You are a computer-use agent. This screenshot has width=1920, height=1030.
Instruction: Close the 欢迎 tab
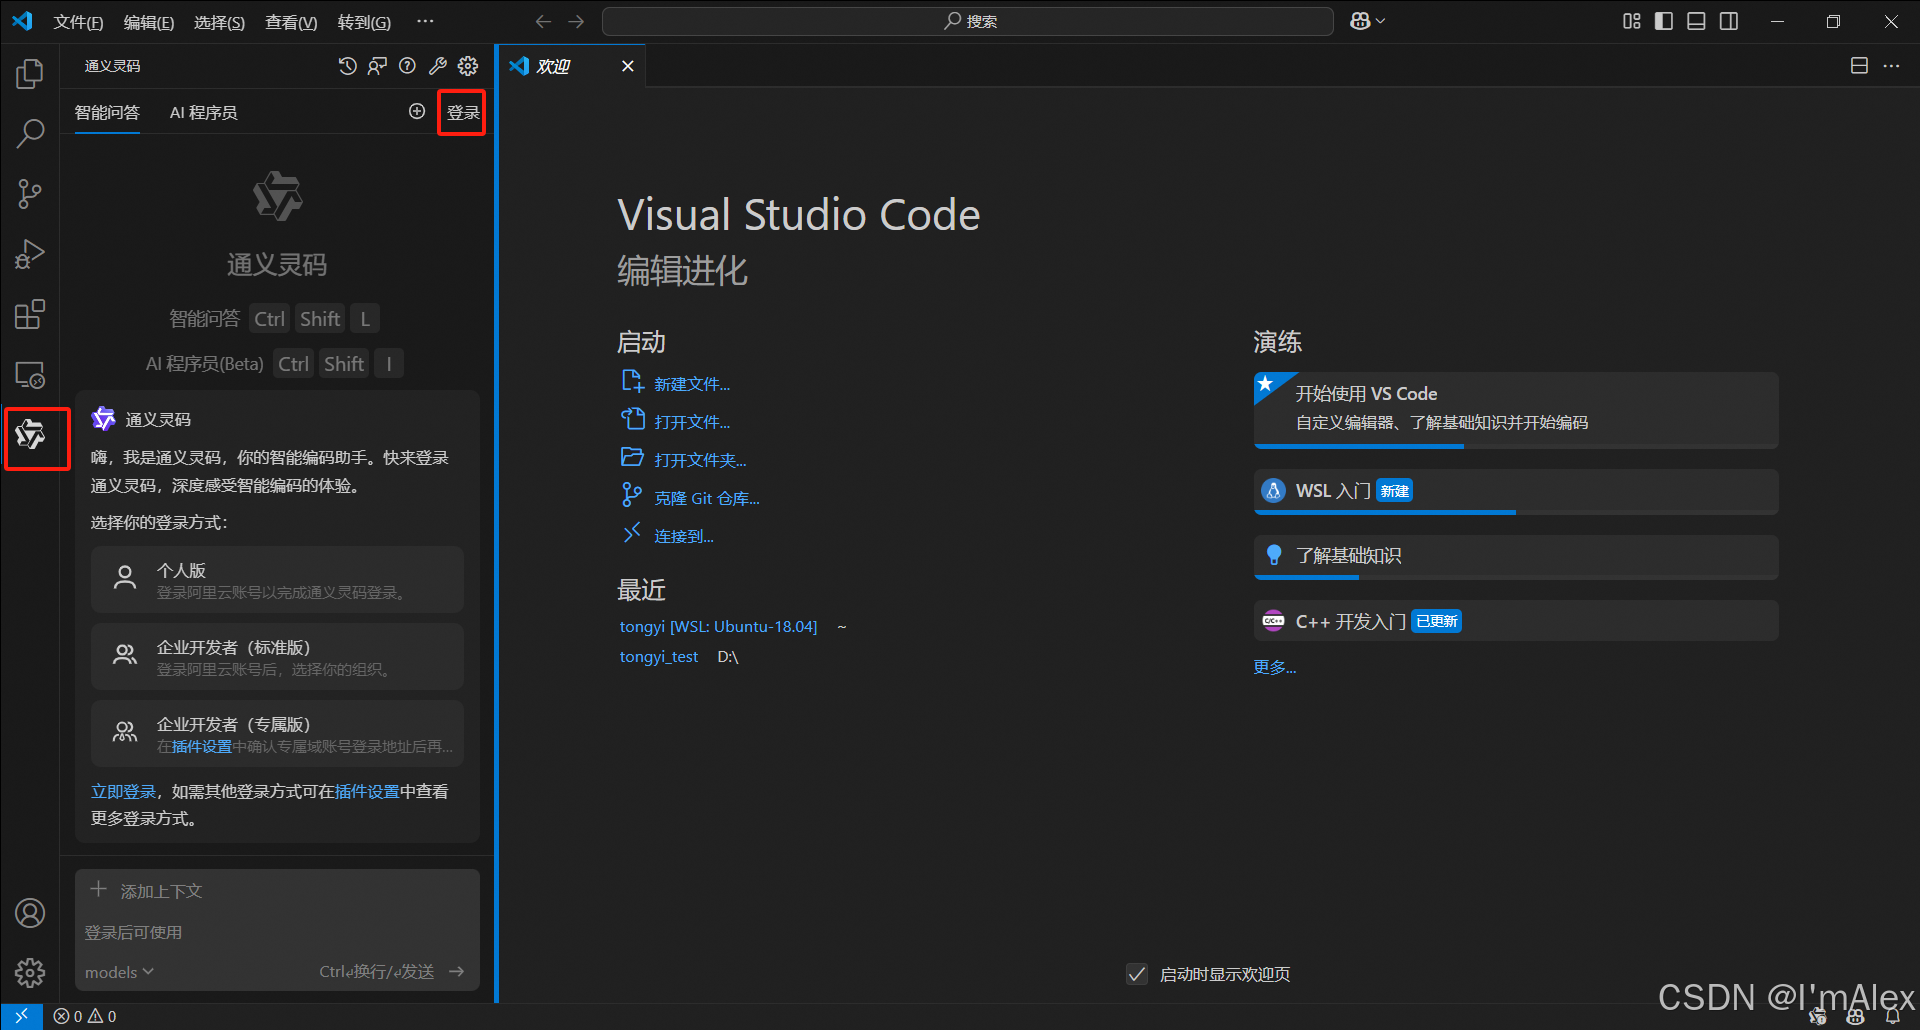(x=628, y=66)
